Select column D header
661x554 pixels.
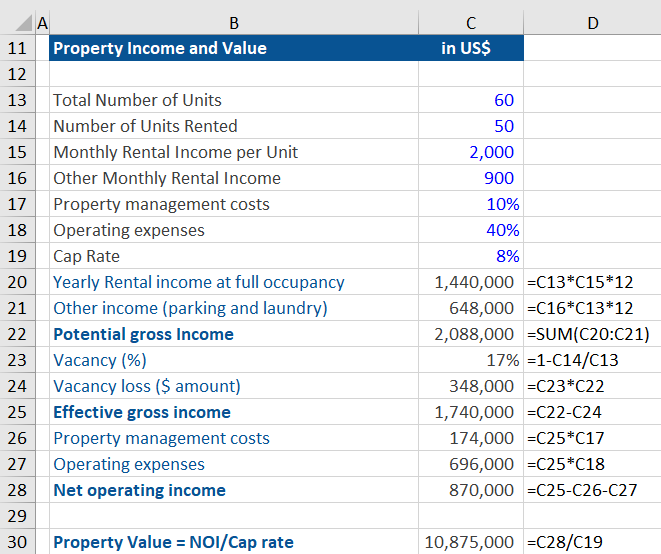[592, 22]
